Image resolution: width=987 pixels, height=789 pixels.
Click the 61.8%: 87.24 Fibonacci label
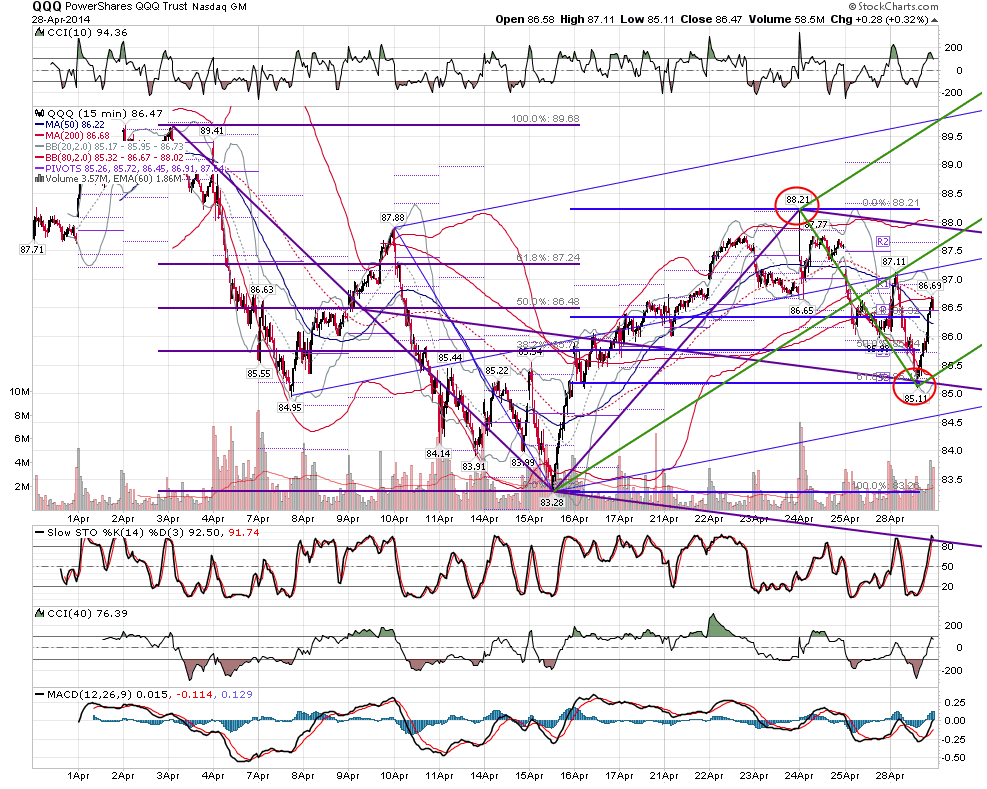click(x=548, y=258)
